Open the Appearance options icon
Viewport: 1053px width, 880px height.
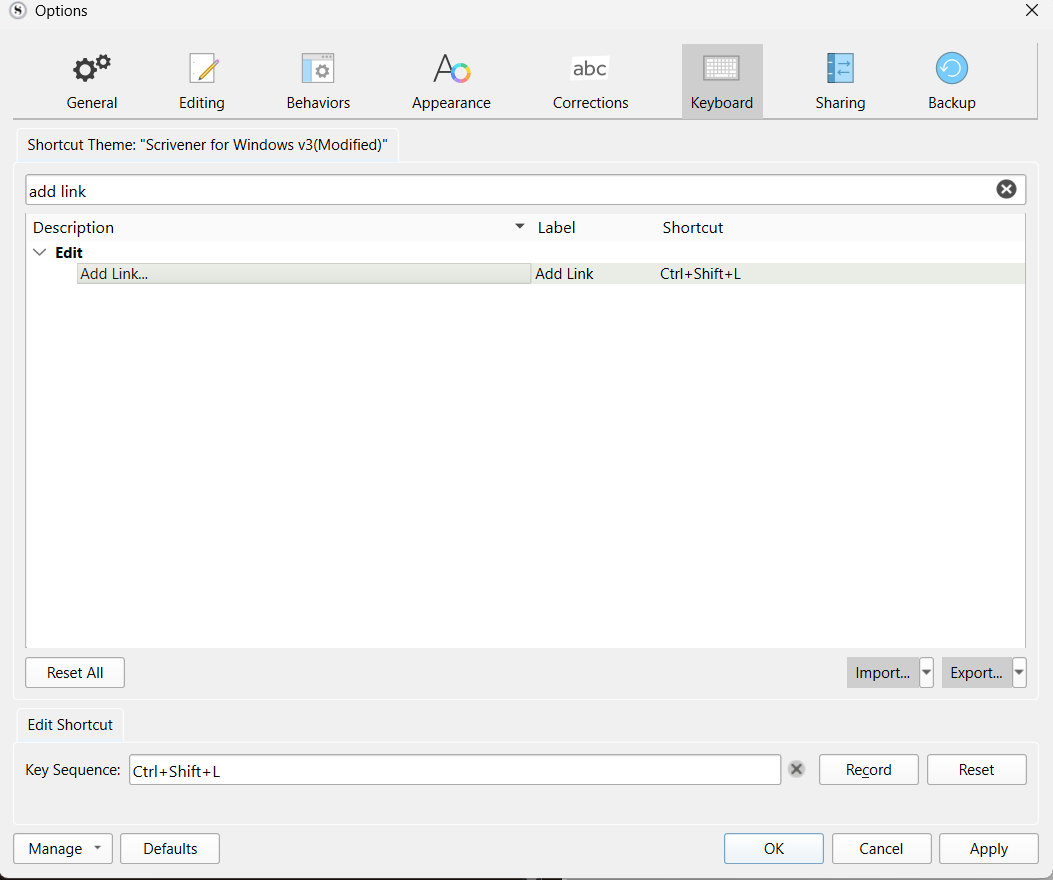[451, 69]
